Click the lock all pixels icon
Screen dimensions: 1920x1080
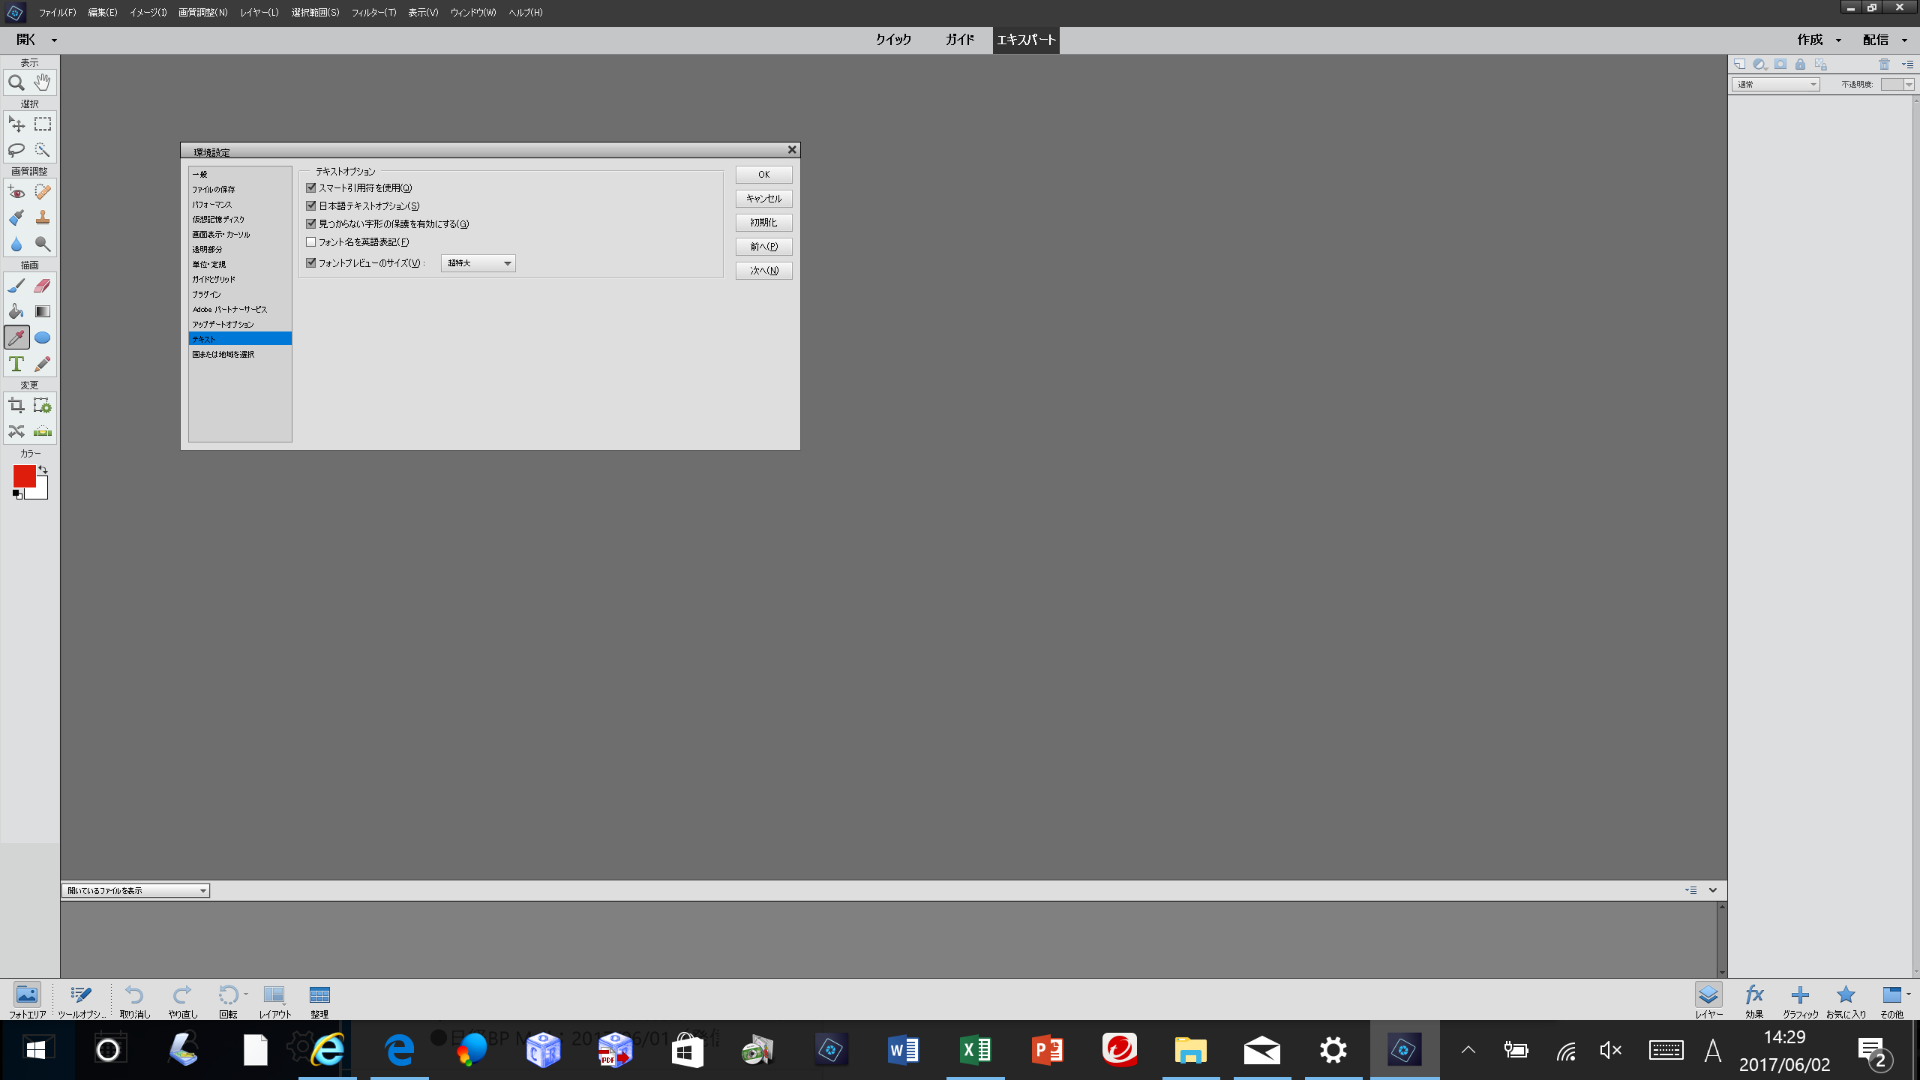pyautogui.click(x=1800, y=64)
